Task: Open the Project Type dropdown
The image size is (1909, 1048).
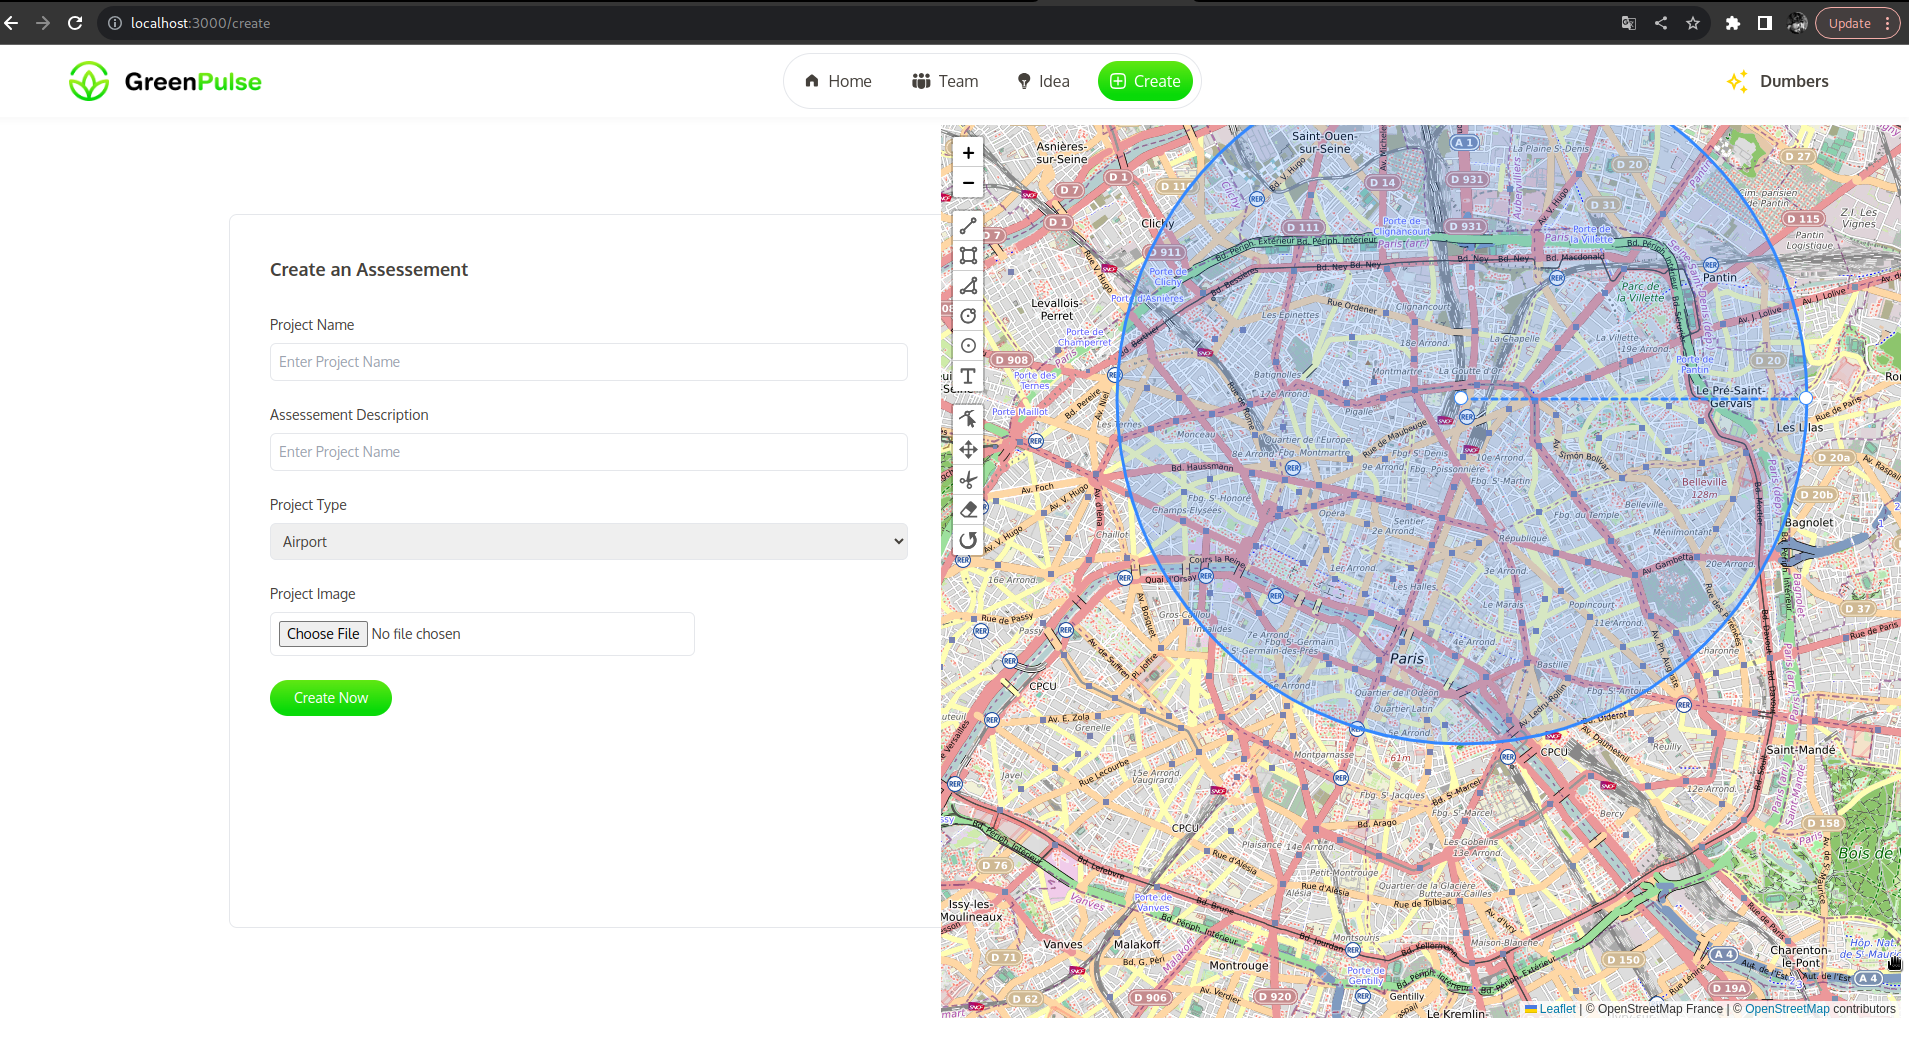Action: [589, 542]
